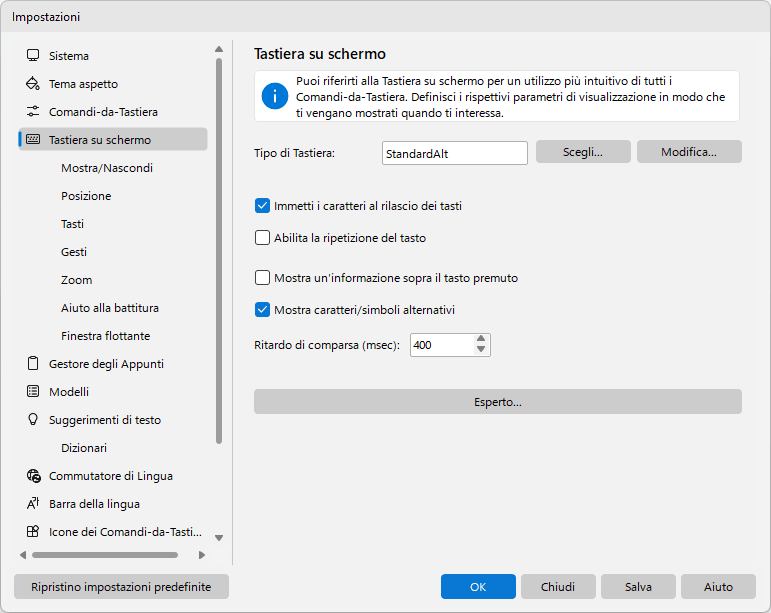Click the Modelli list icon
The width and height of the screenshot is (771, 613).
click(33, 392)
